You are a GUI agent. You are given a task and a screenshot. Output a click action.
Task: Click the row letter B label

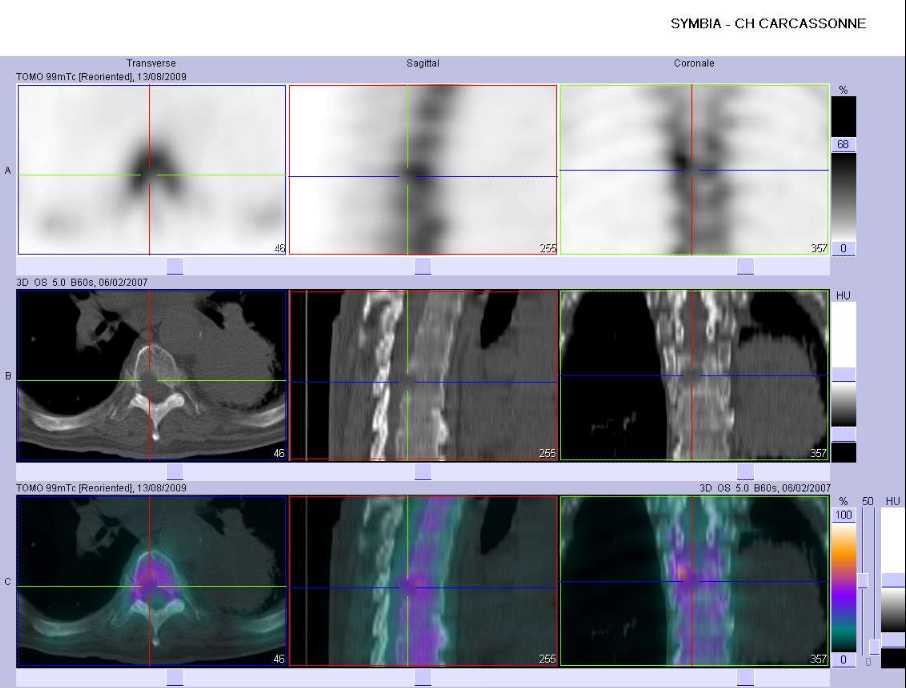[8, 376]
